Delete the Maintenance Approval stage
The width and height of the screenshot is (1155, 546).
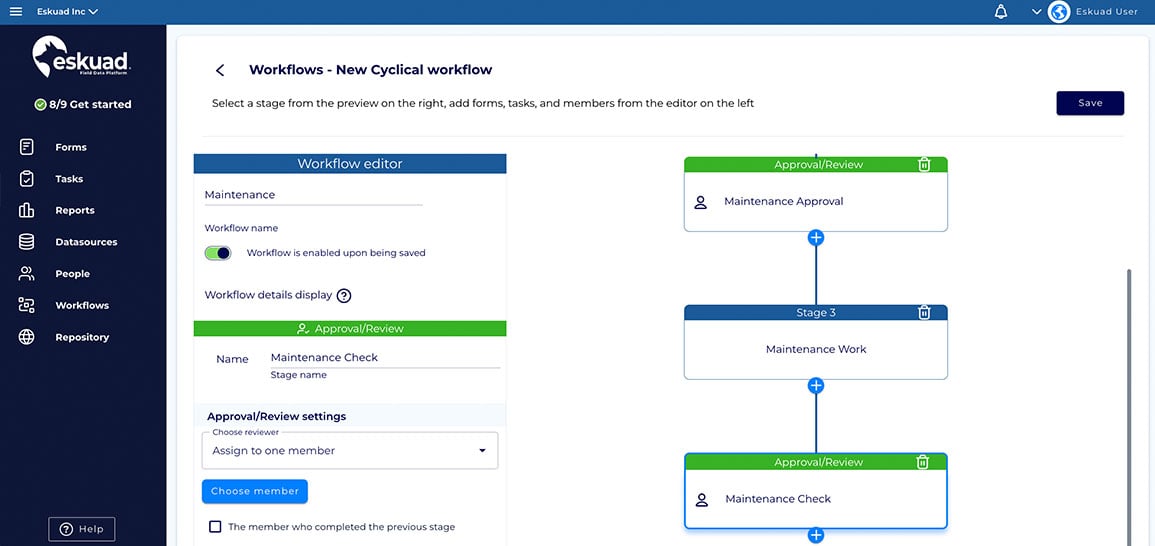point(924,165)
